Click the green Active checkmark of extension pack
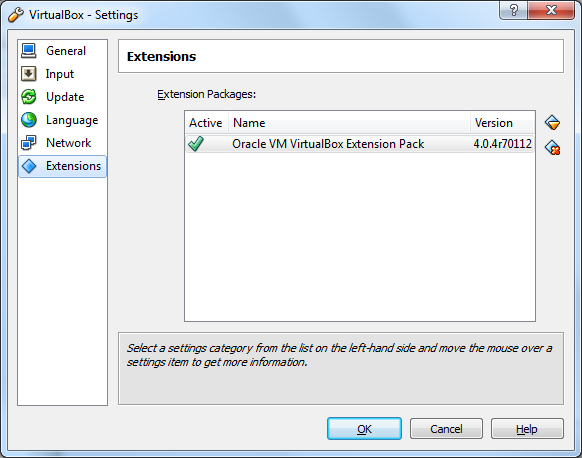This screenshot has width=582, height=458. pyautogui.click(x=196, y=144)
